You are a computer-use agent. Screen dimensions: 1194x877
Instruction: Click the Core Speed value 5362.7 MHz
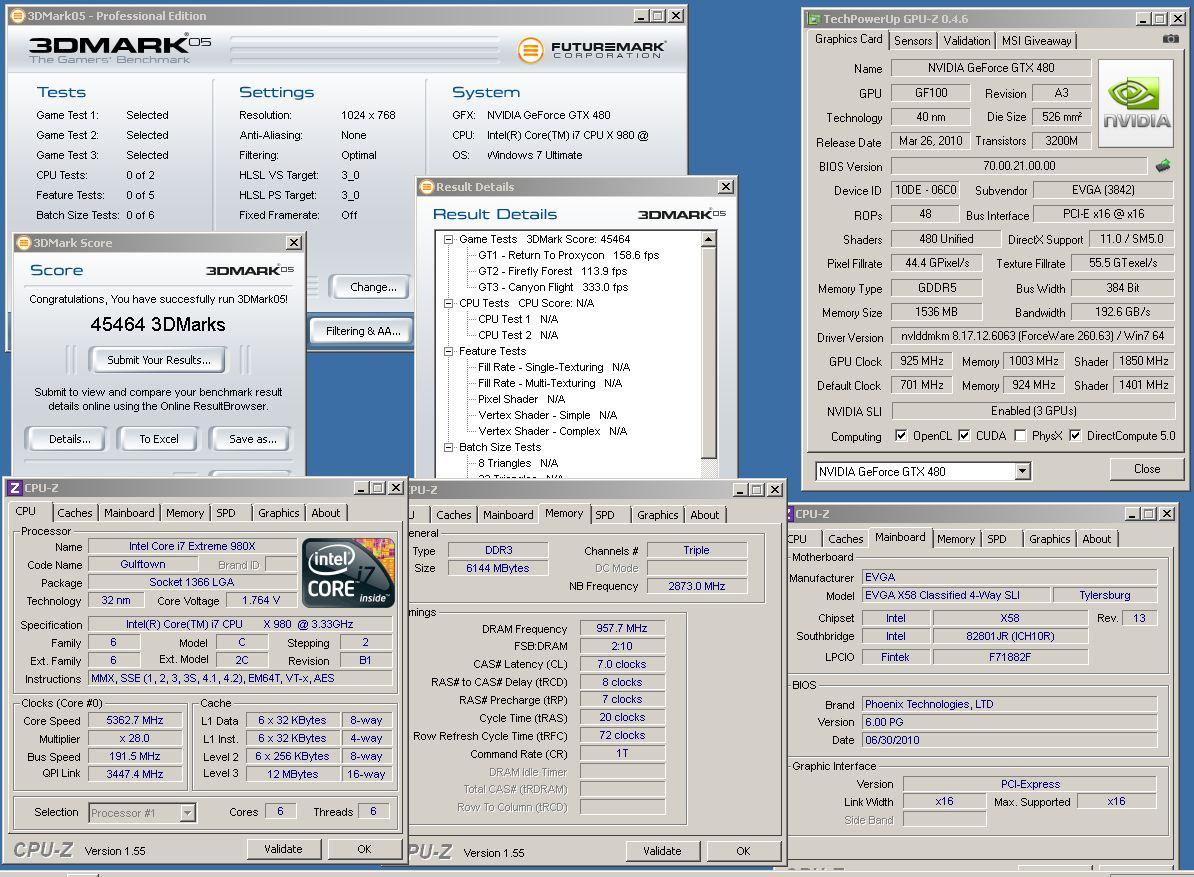135,720
